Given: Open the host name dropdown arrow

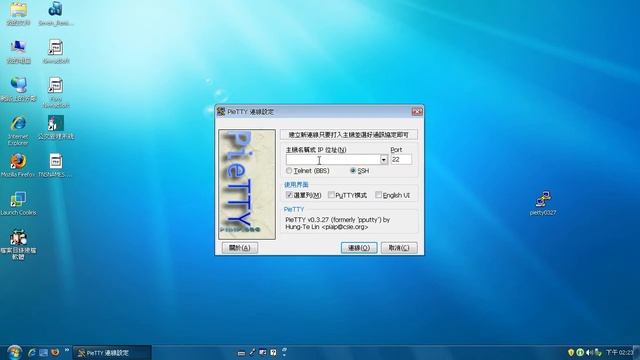Looking at the screenshot, I should point(384,160).
